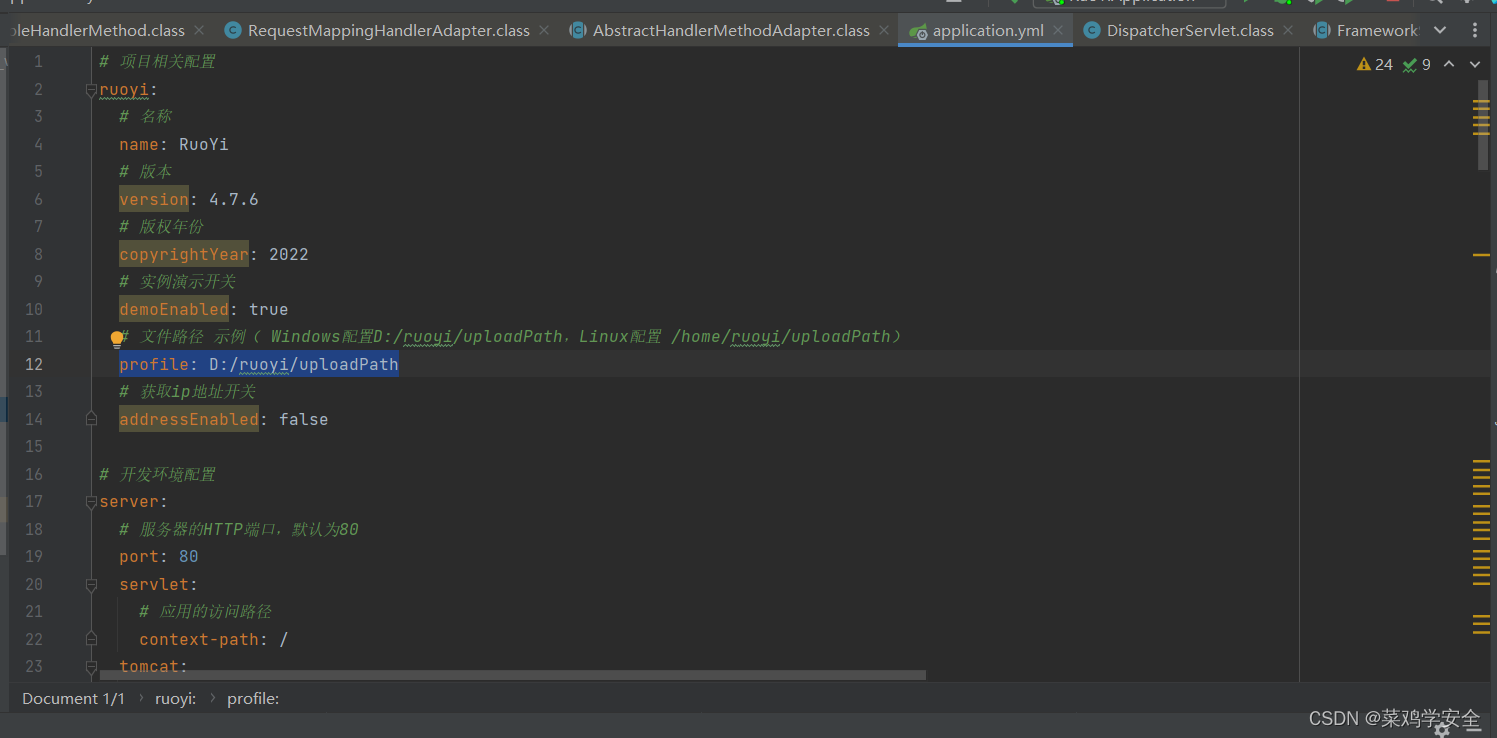Click the 'server:' key

point(133,501)
